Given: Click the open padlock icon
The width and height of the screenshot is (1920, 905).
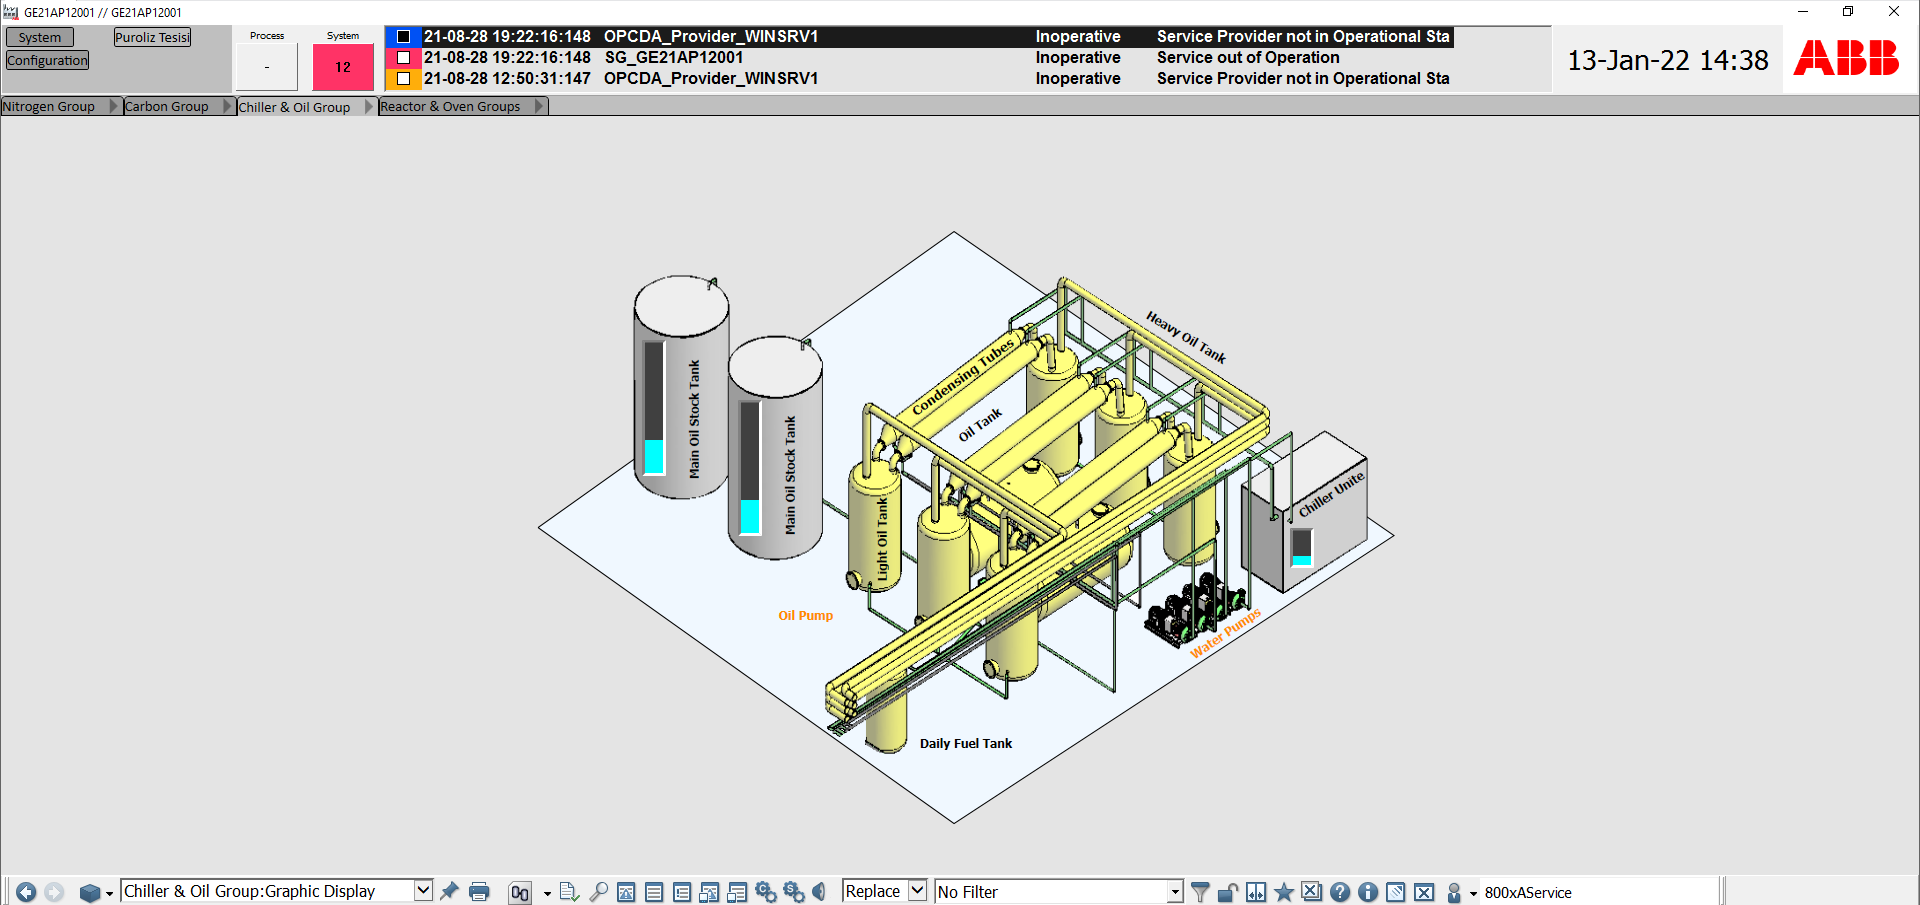Looking at the screenshot, I should coord(1228,891).
